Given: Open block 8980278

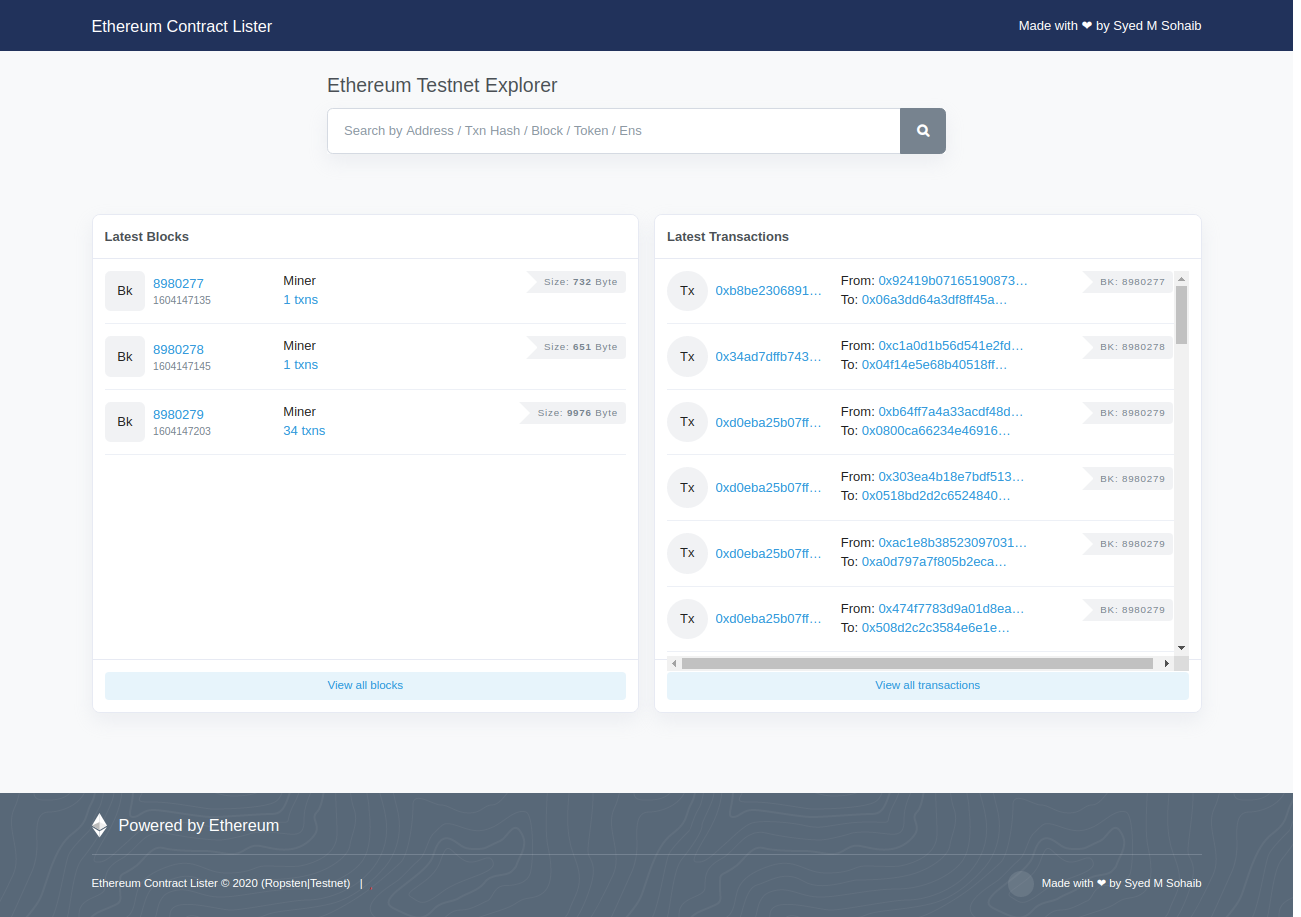Looking at the screenshot, I should 178,349.
